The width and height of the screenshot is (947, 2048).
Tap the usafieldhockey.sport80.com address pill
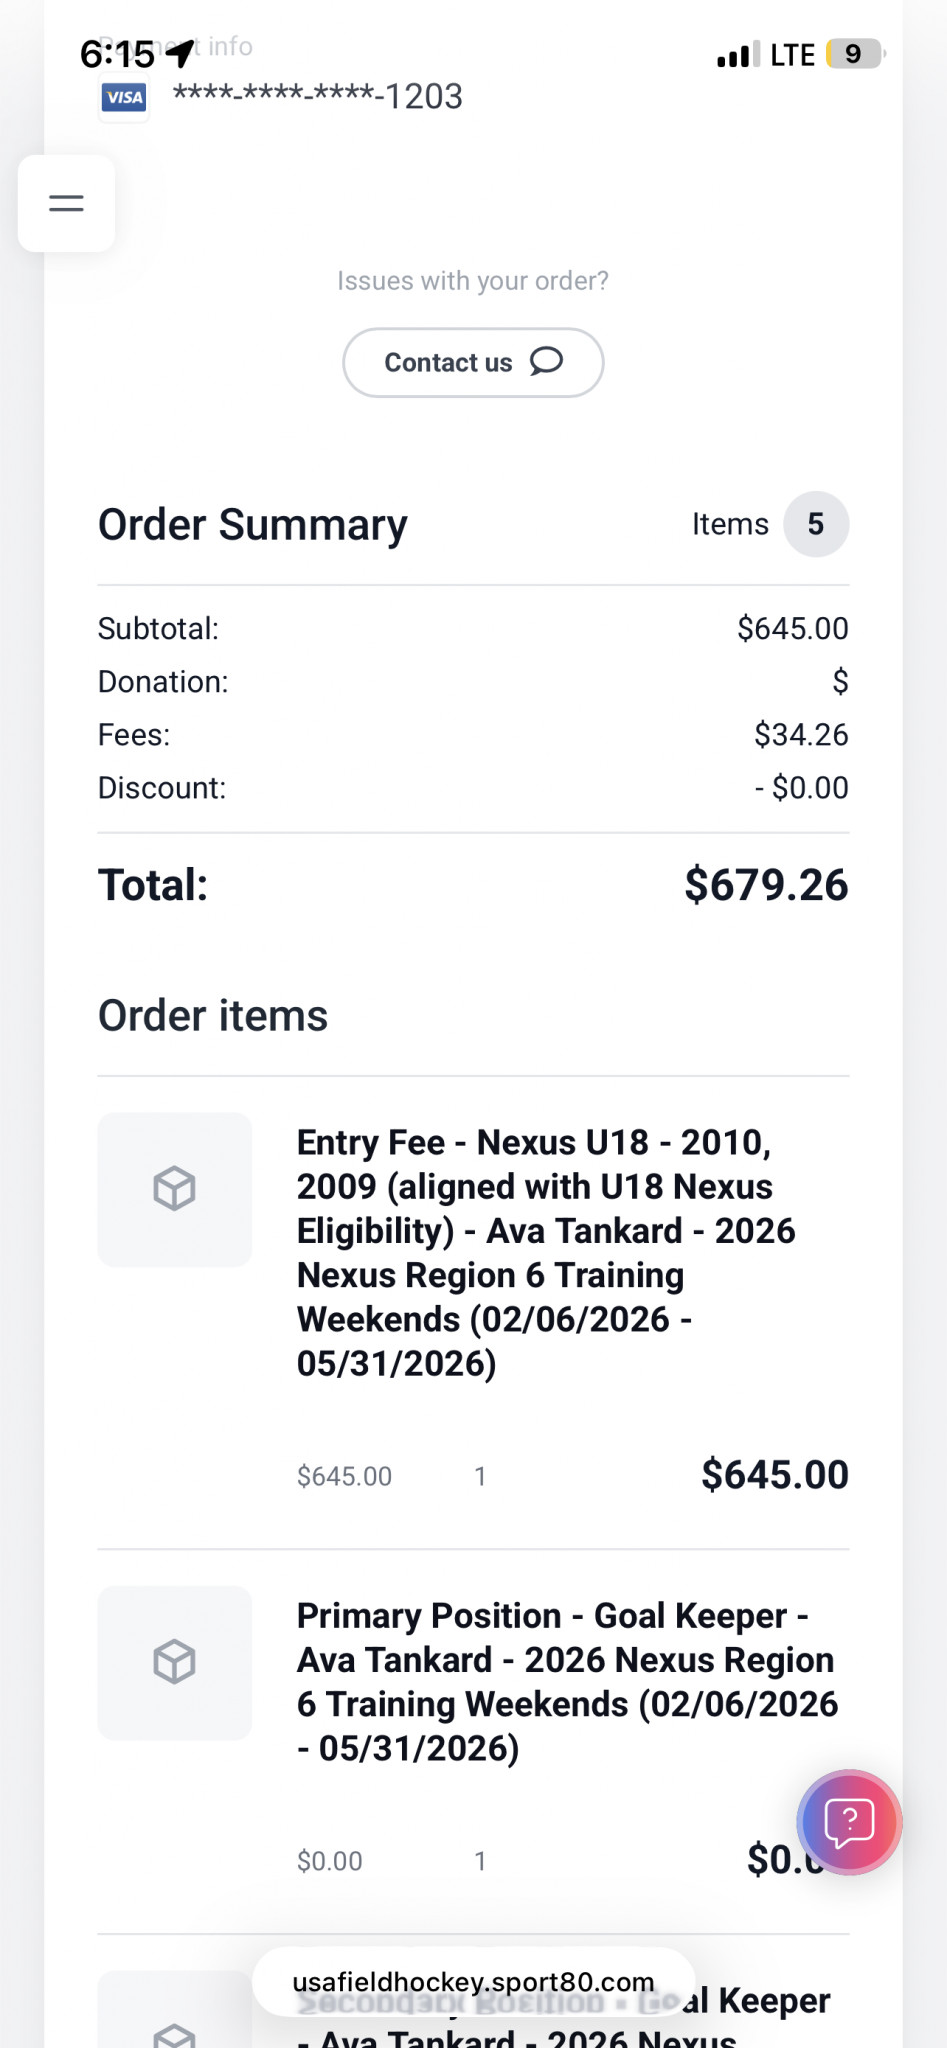(473, 1981)
